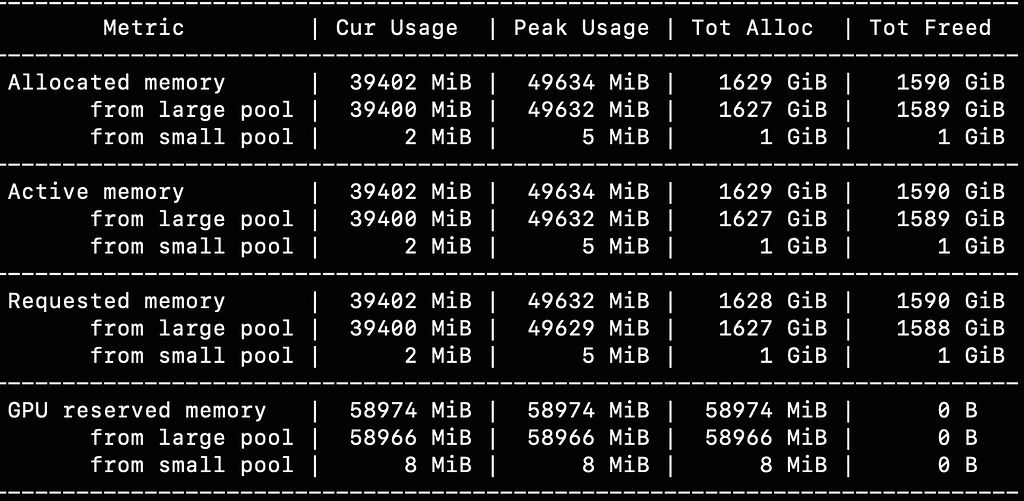Click Allocated memory's Peak Usage value 49634 MiB
The width and height of the screenshot is (1024, 501).
coord(588,82)
